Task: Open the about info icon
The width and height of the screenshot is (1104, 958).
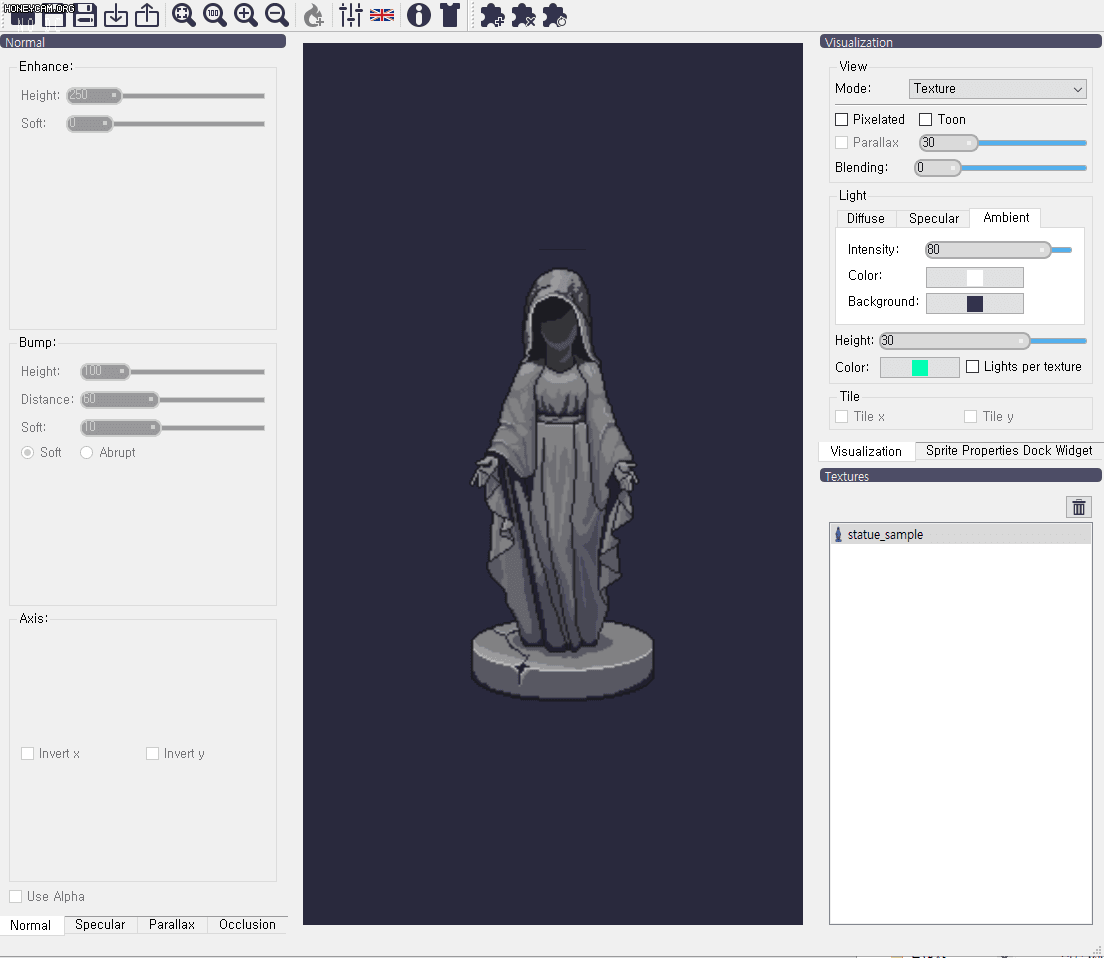Action: tap(419, 15)
